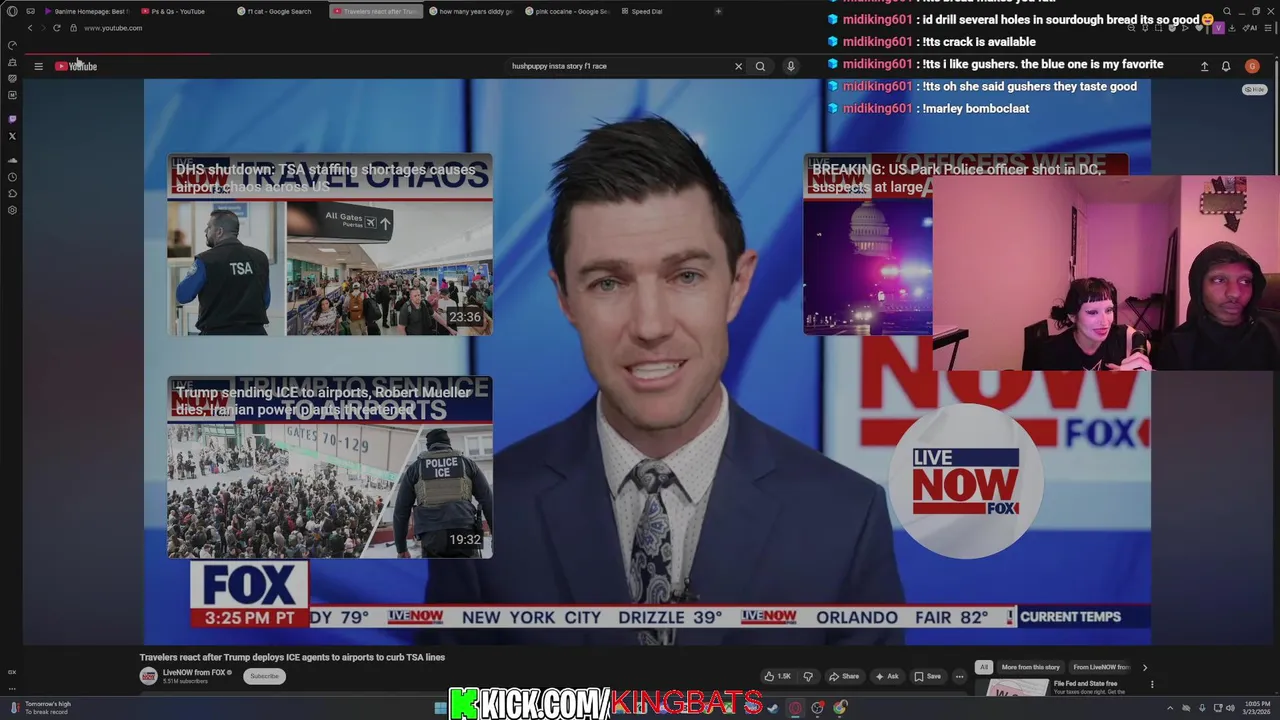Open Opera sidebar settings gear
The image size is (1280, 720).
[12, 210]
